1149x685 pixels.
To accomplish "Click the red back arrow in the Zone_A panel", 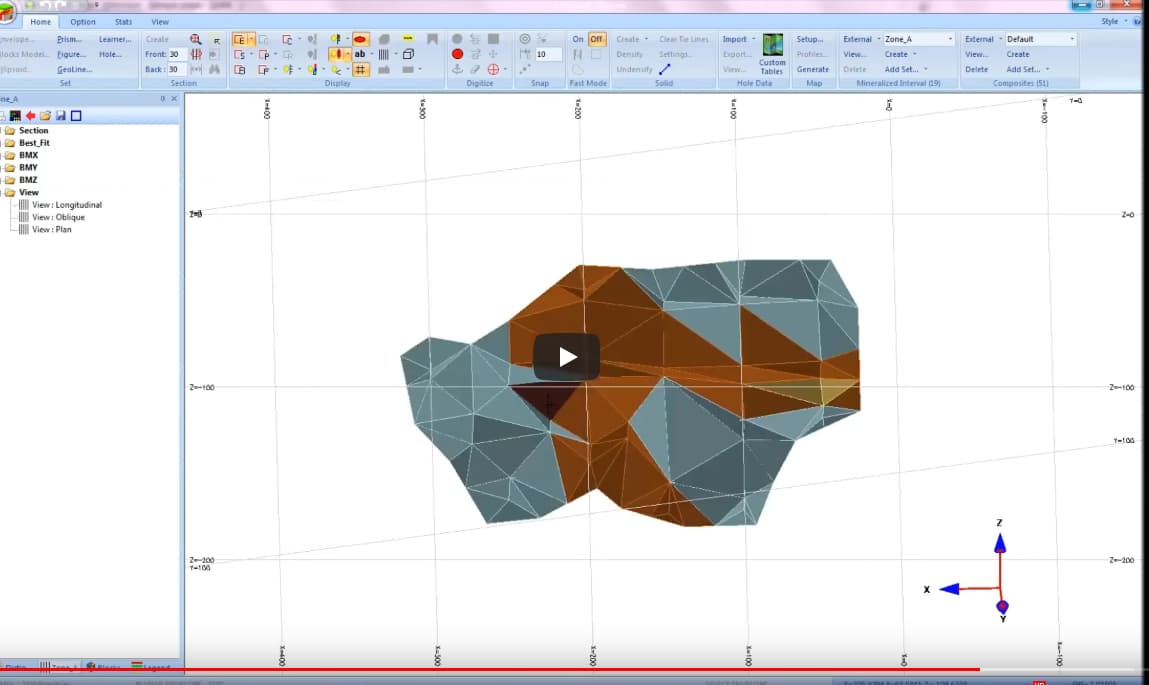I will 31,115.
